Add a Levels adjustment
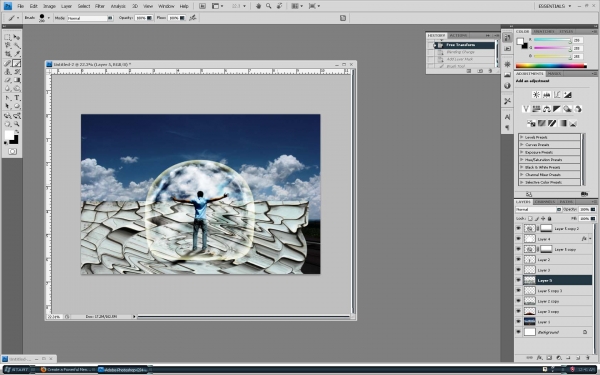 546,95
